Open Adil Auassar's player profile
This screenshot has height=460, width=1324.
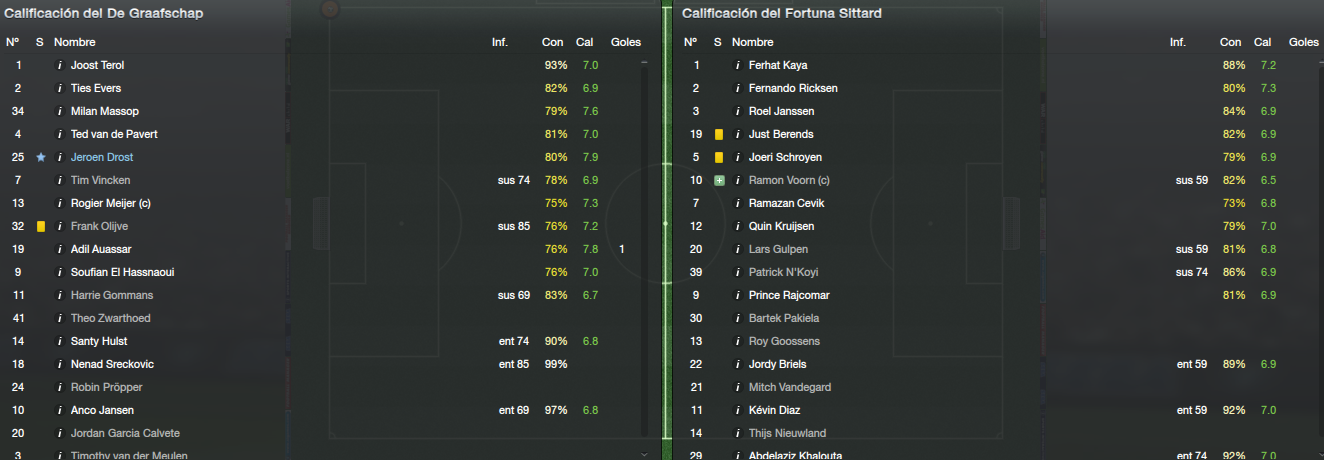(x=101, y=249)
